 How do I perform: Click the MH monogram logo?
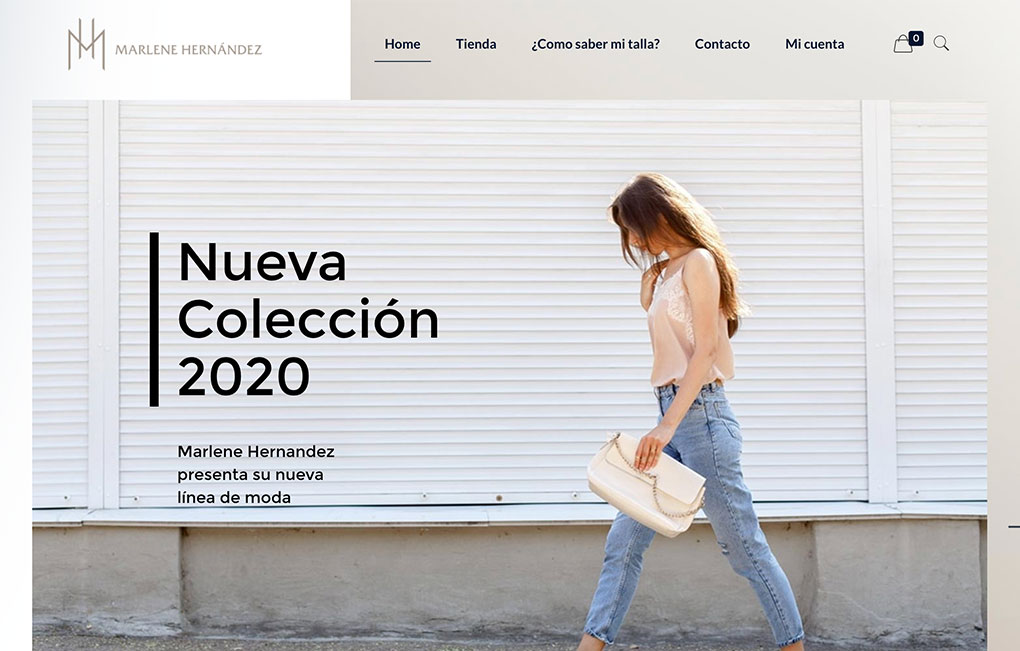click(87, 44)
